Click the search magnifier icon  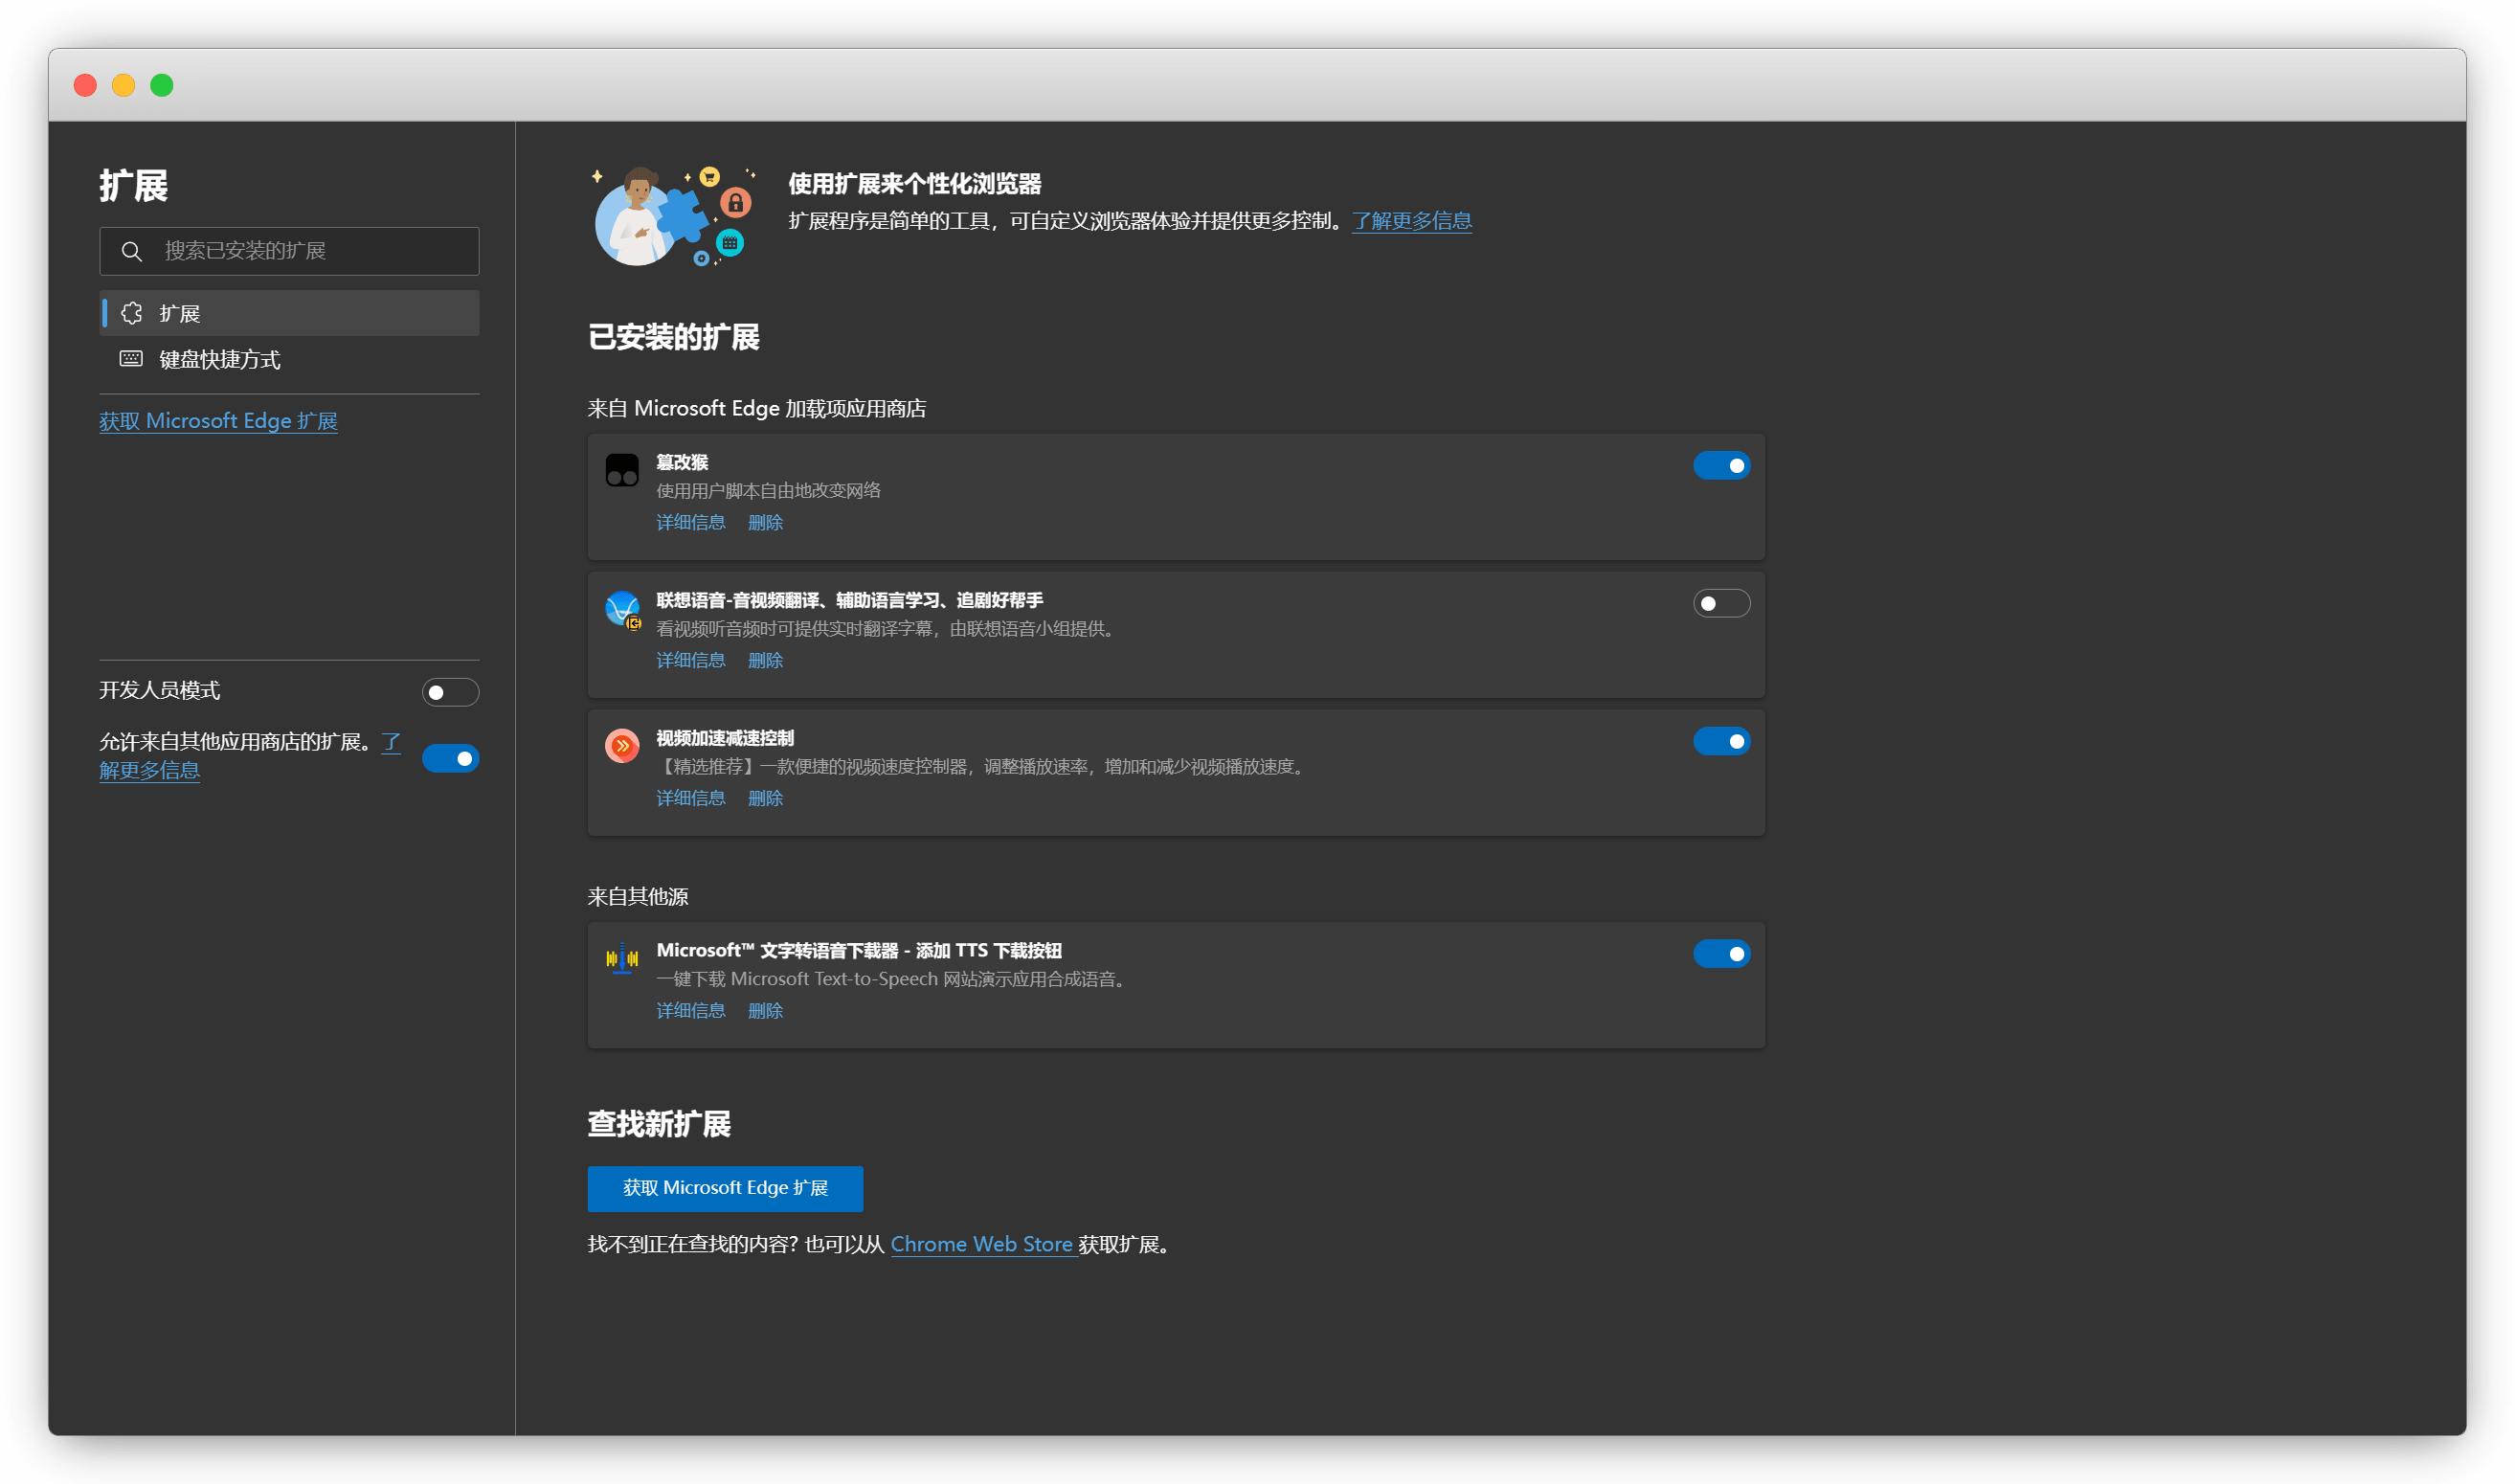pyautogui.click(x=131, y=251)
